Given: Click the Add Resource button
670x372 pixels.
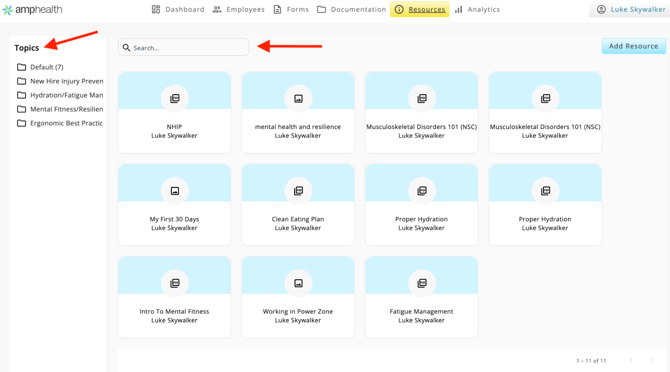Looking at the screenshot, I should 634,46.
